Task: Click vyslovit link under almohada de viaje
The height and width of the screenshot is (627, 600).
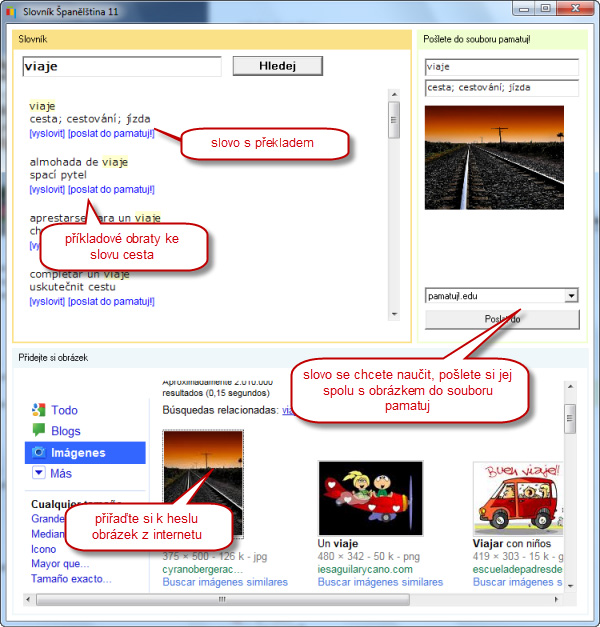Action: 47,190
